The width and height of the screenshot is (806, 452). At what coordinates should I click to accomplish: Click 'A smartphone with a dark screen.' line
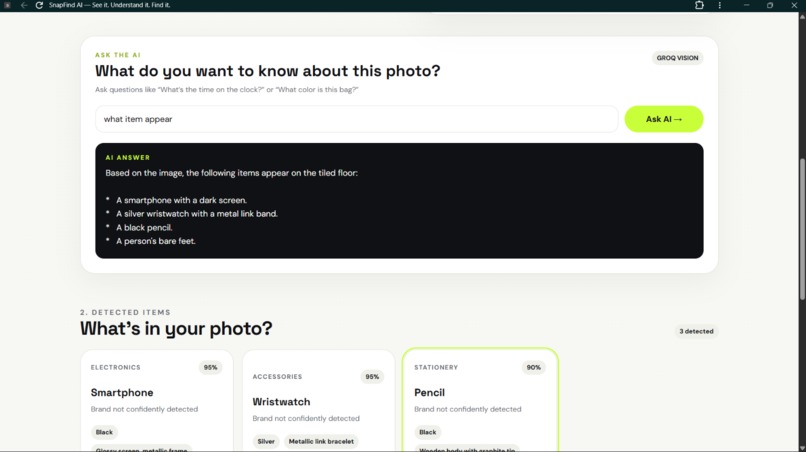coord(181,200)
